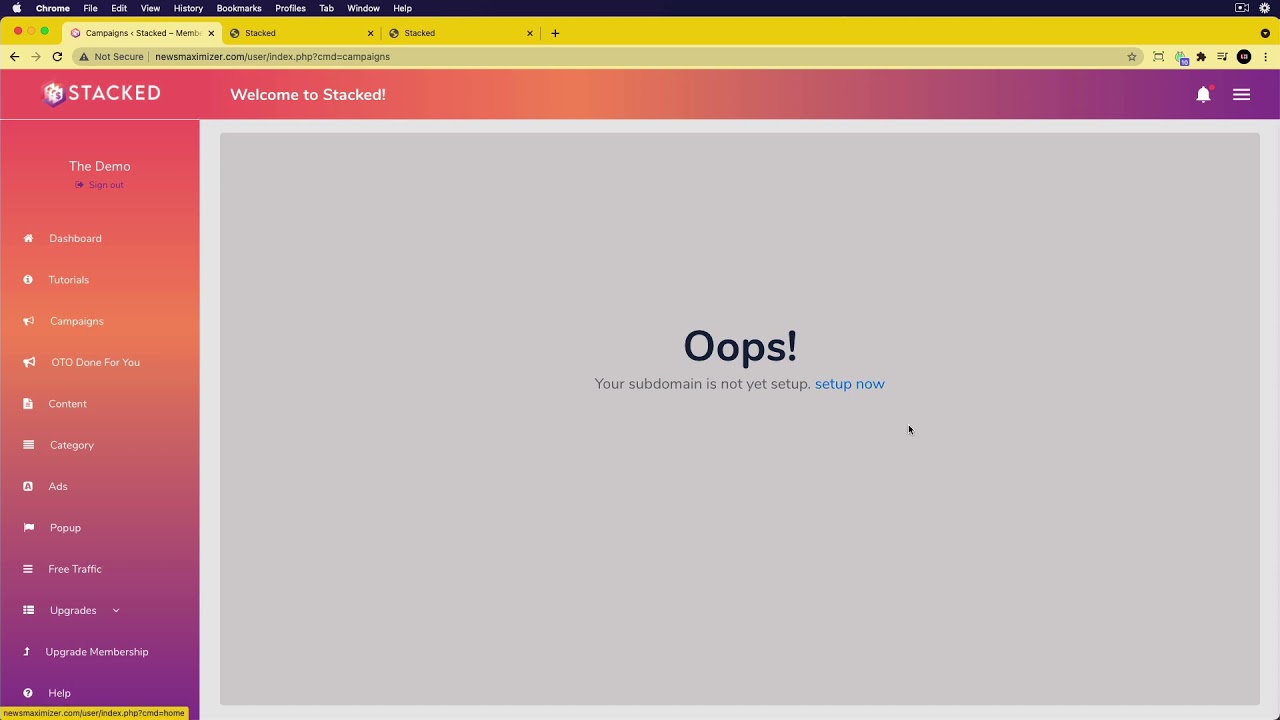Screen dimensions: 1280x720
Task: Click the Welcome to Stacked heading
Action: 308,95
